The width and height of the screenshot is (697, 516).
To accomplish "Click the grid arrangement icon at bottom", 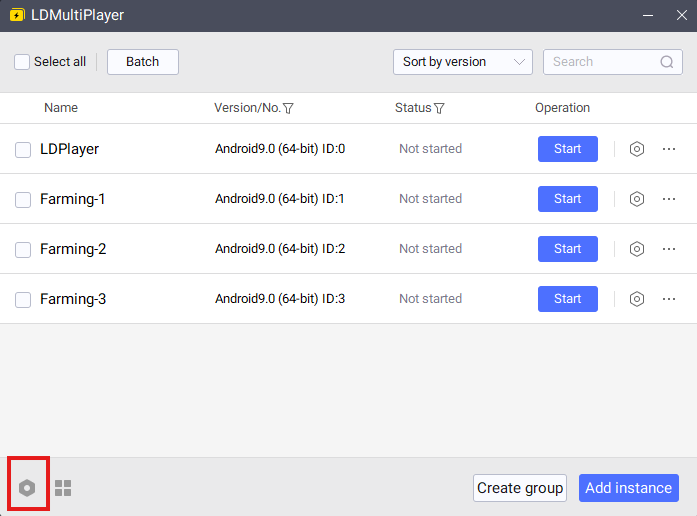I will 63,488.
